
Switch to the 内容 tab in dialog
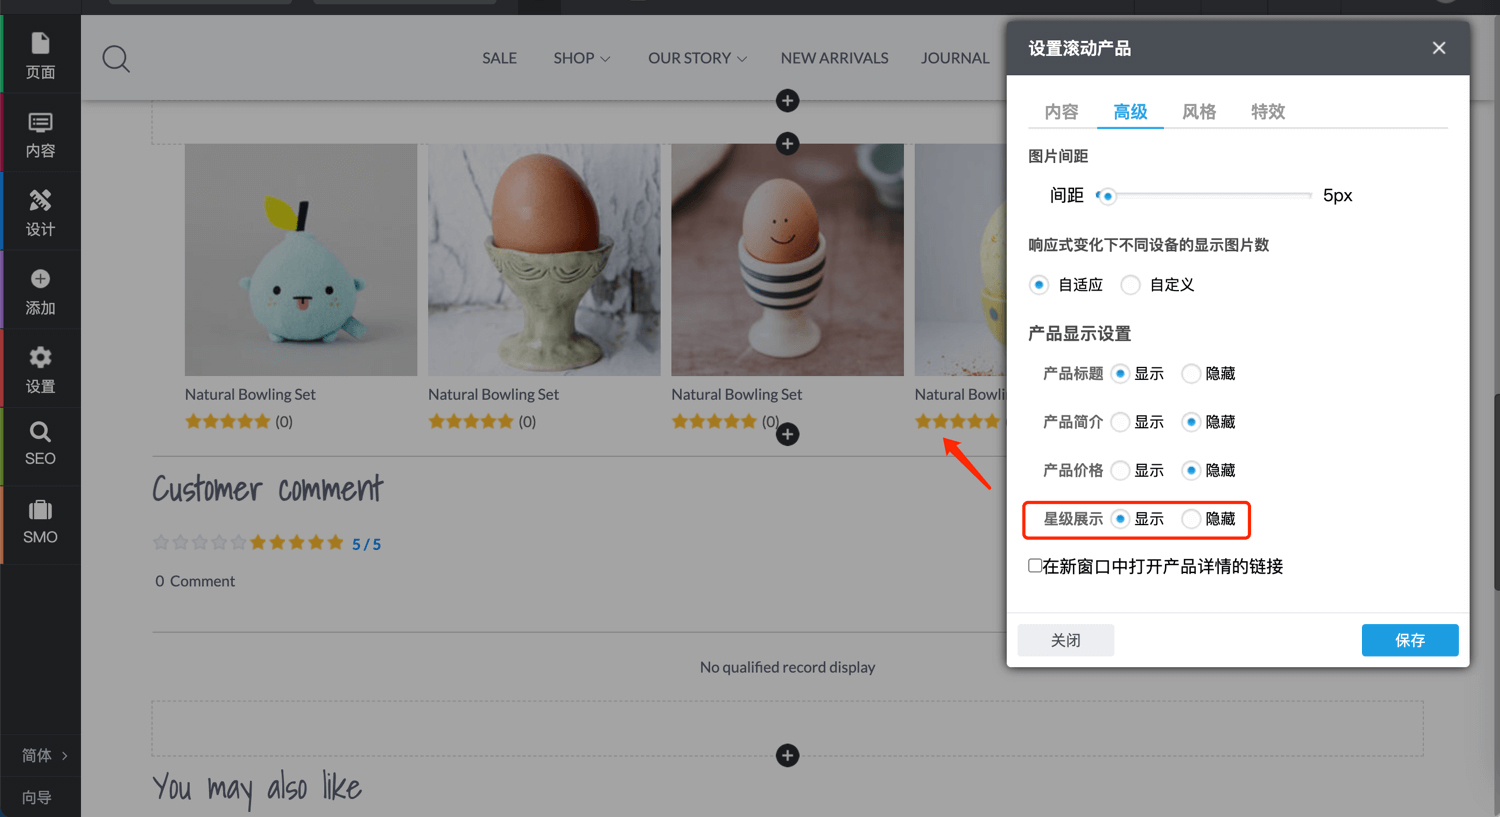pos(1061,112)
